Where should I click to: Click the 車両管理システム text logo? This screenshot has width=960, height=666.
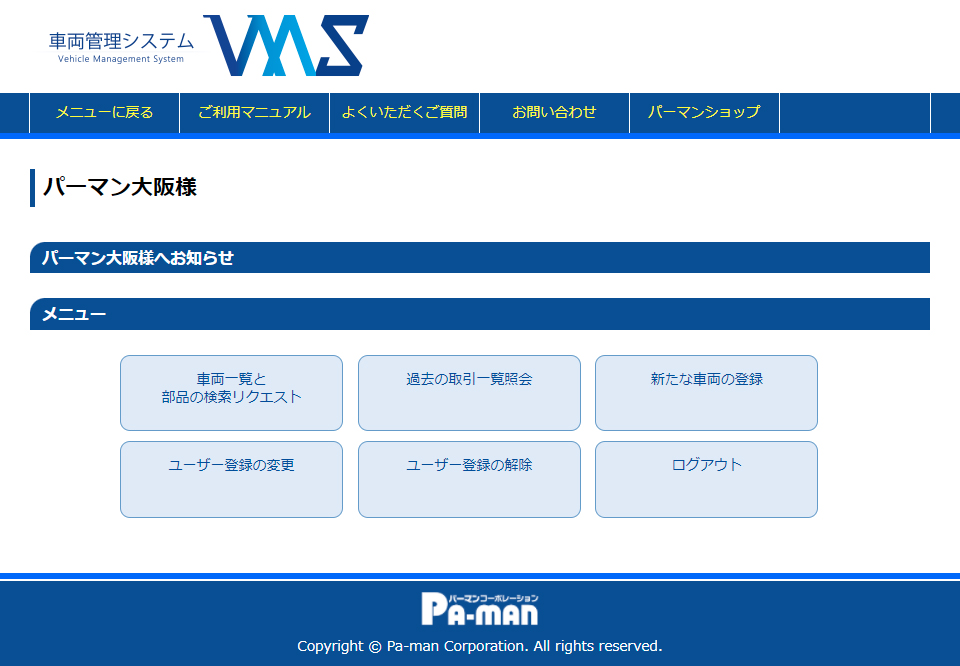(x=117, y=42)
